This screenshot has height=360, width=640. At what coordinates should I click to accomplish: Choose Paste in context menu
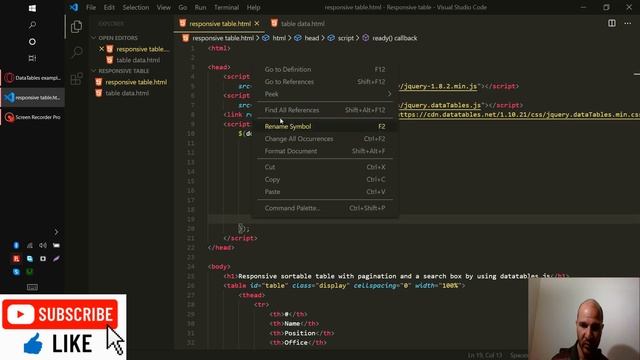pyautogui.click(x=325, y=191)
